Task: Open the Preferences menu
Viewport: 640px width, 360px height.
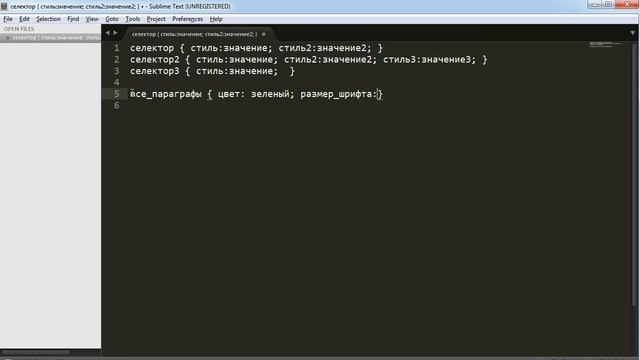Action: 187,19
